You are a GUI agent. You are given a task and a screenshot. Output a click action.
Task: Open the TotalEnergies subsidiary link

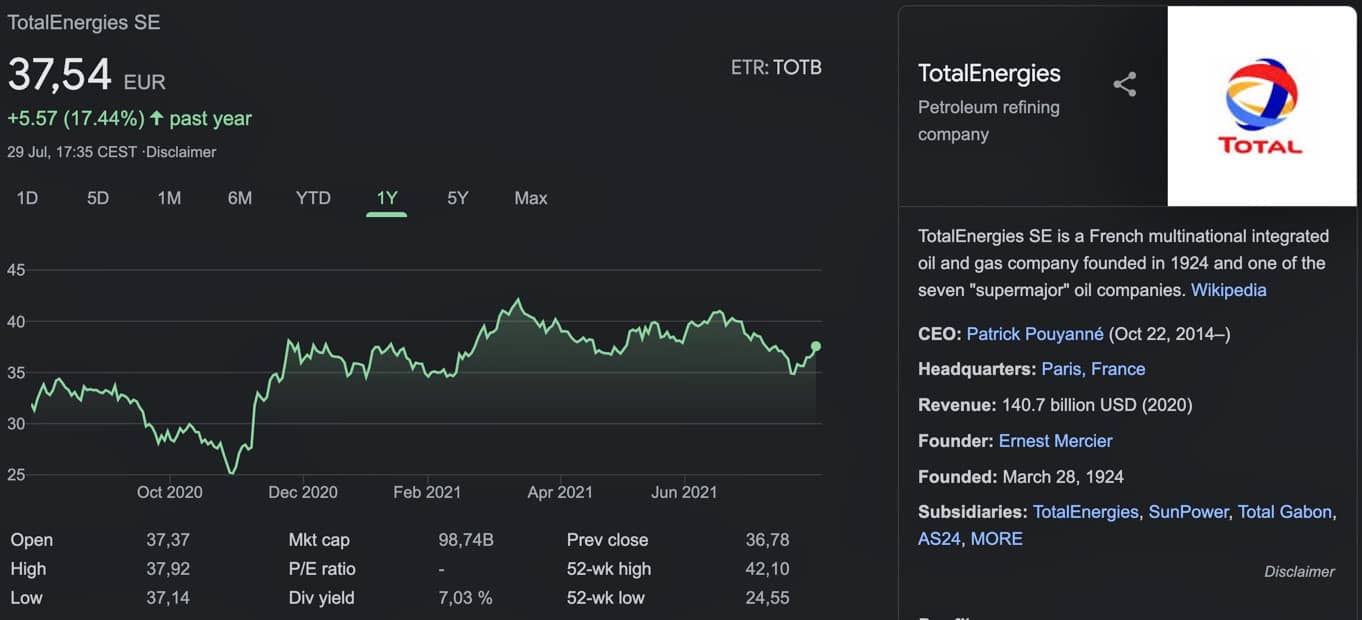[x=1085, y=512]
